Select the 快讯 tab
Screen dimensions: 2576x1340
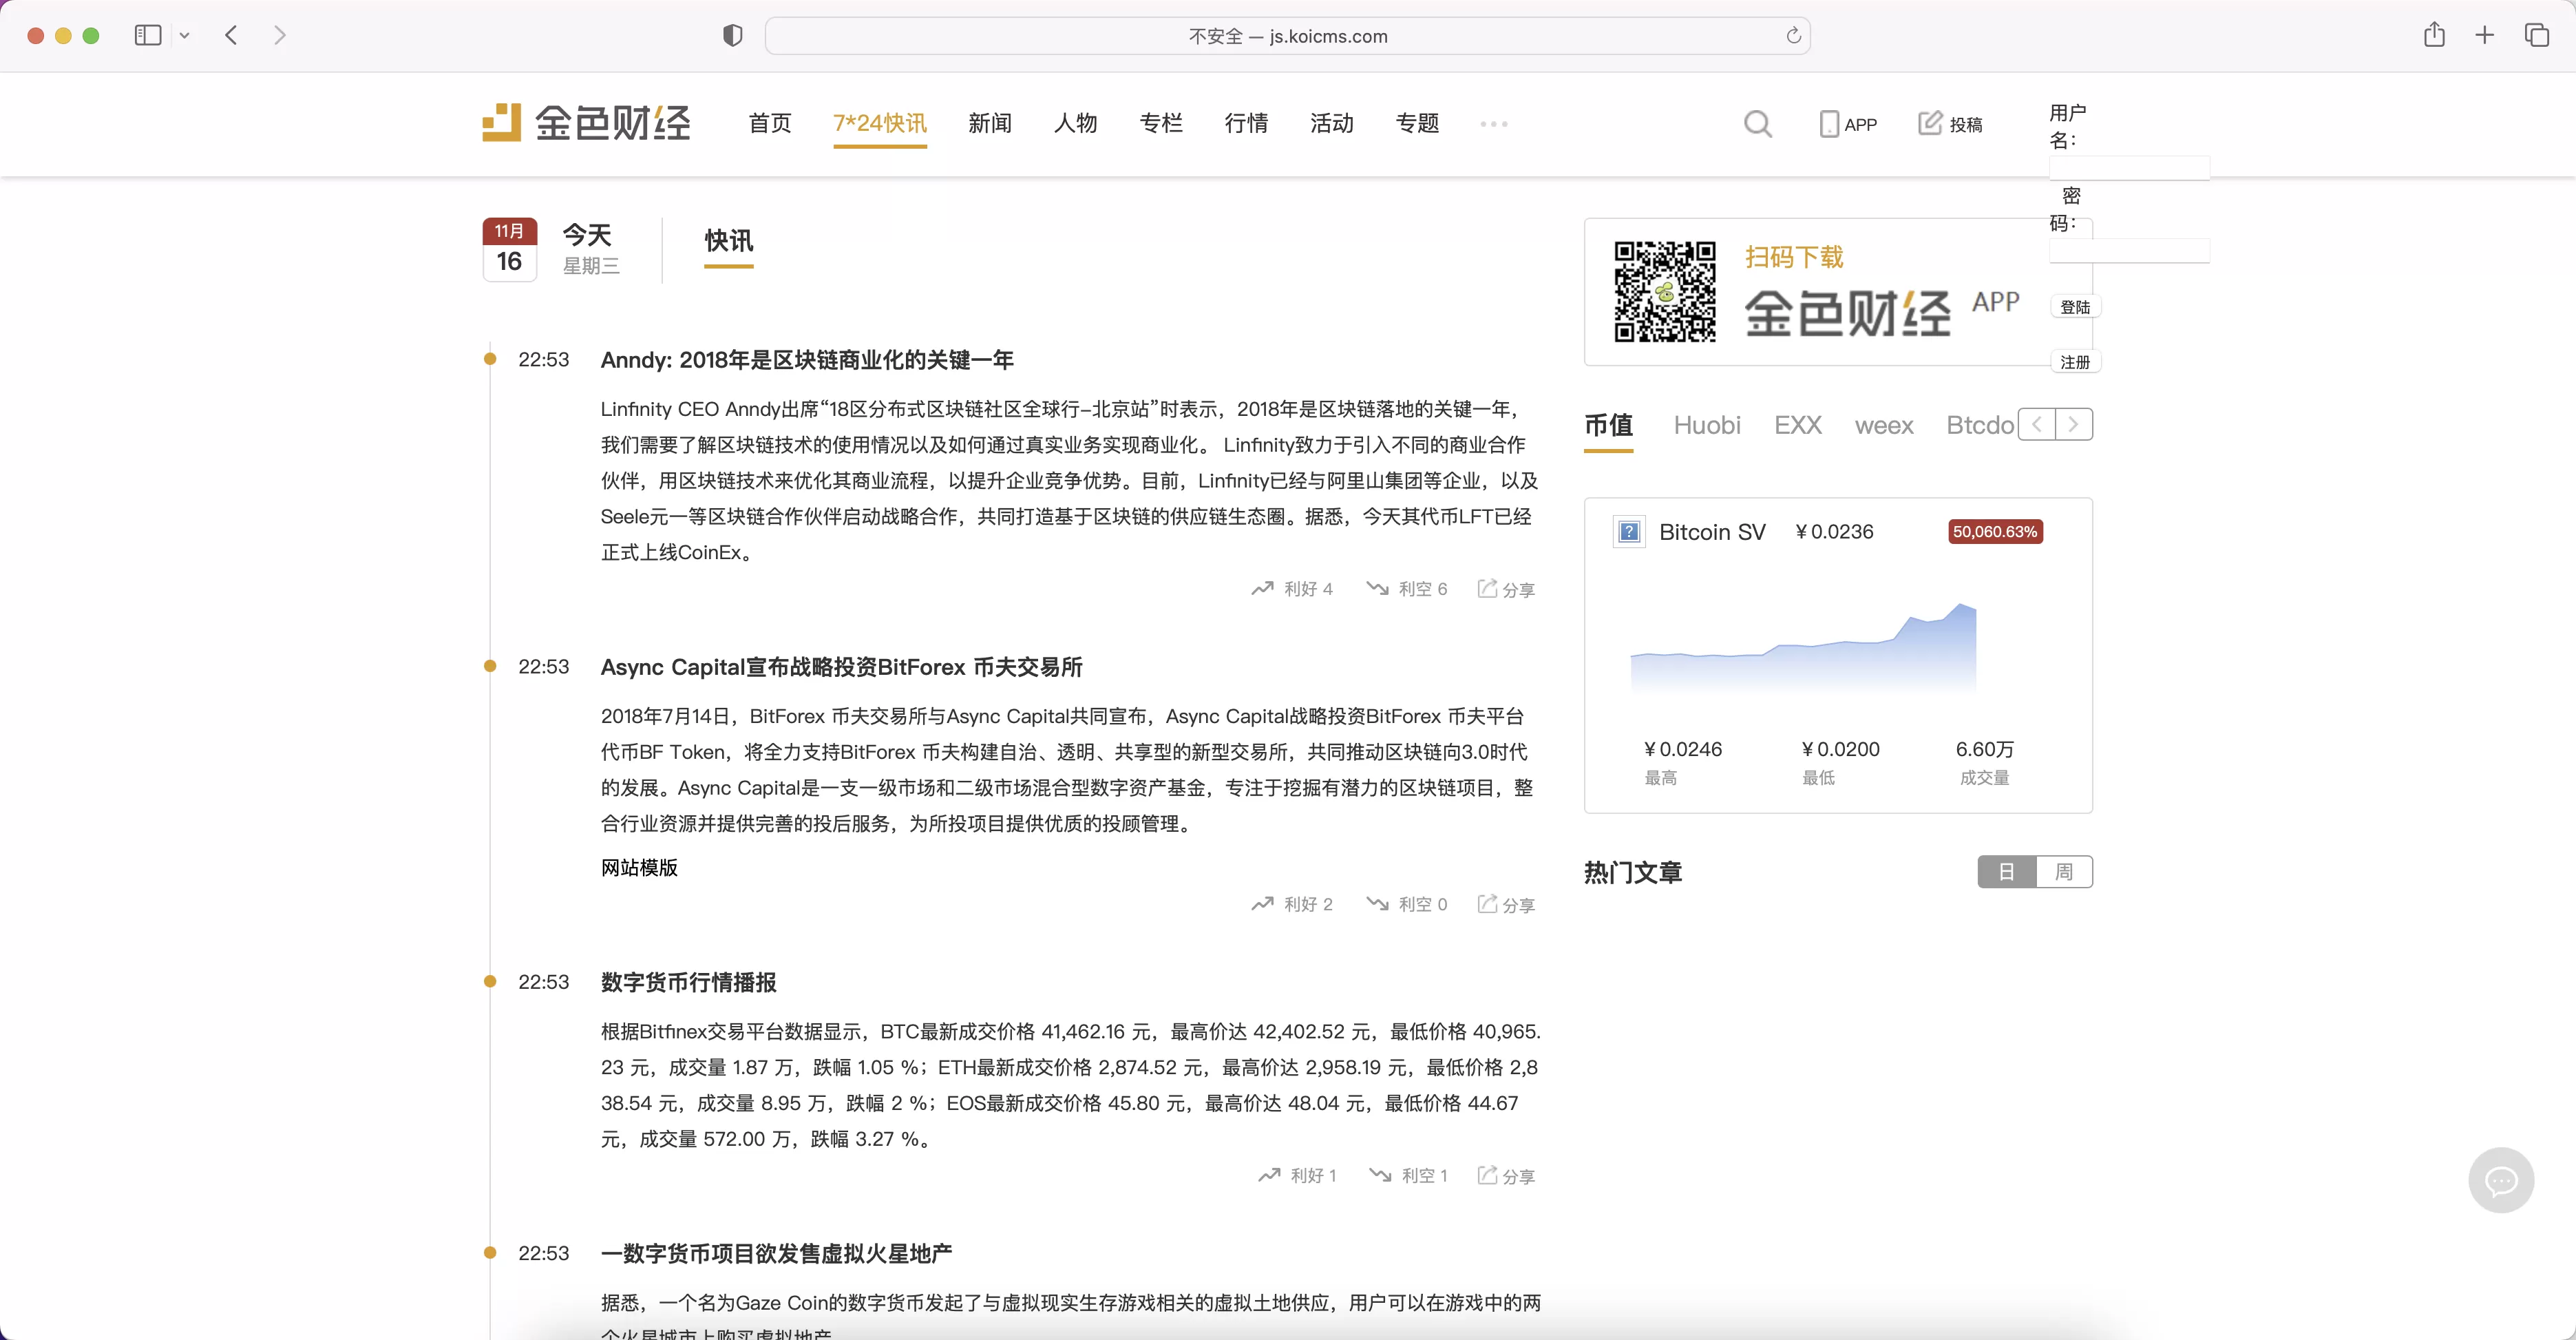(729, 241)
